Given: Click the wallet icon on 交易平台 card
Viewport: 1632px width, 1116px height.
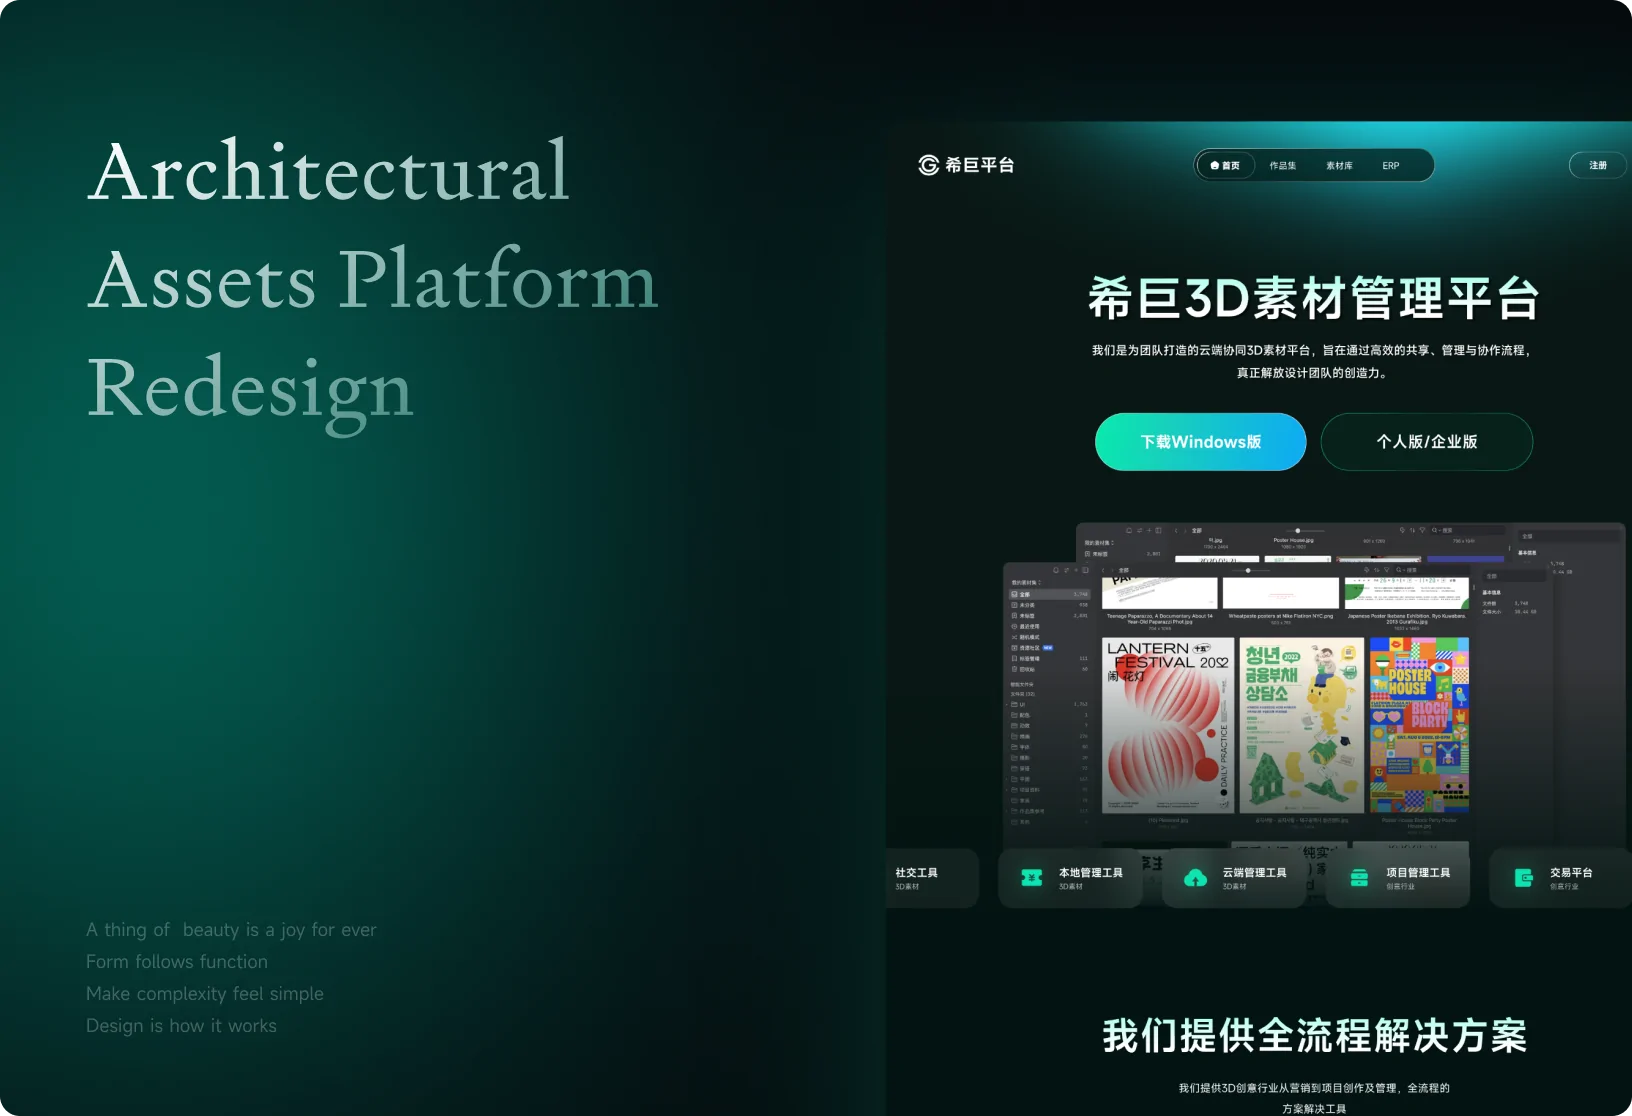Looking at the screenshot, I should pyautogui.click(x=1523, y=878).
